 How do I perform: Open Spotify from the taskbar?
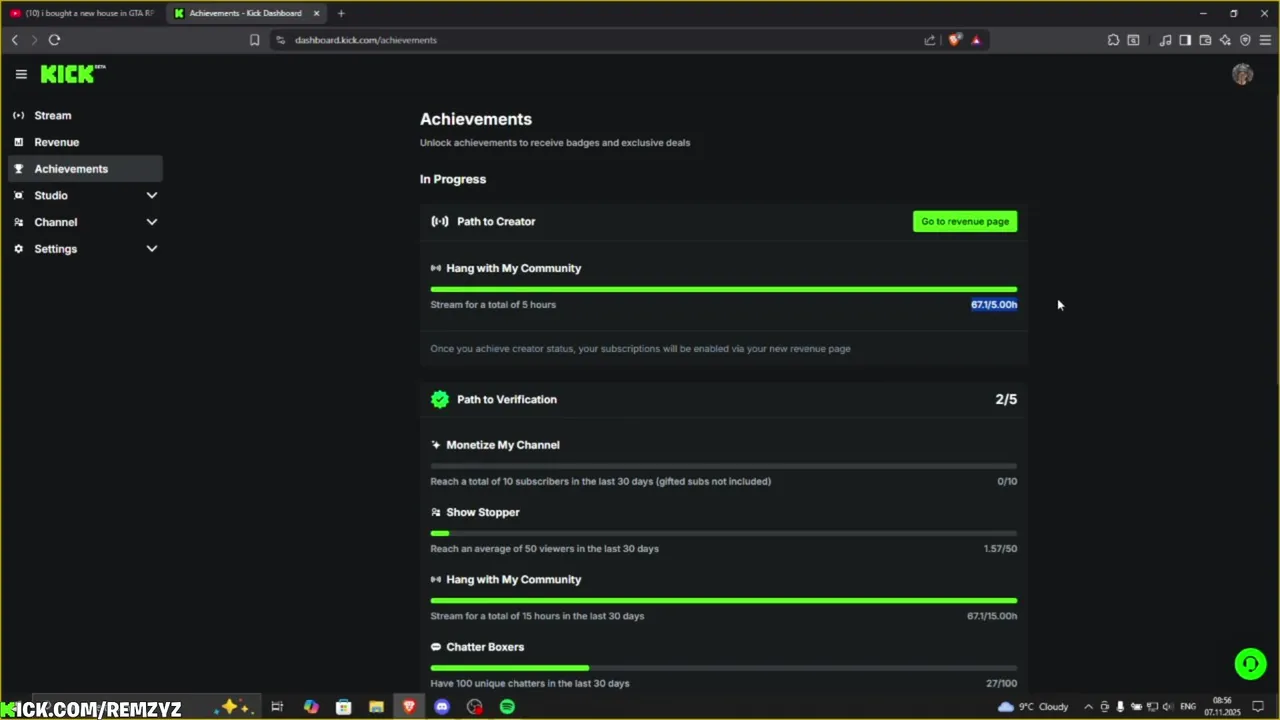507,707
